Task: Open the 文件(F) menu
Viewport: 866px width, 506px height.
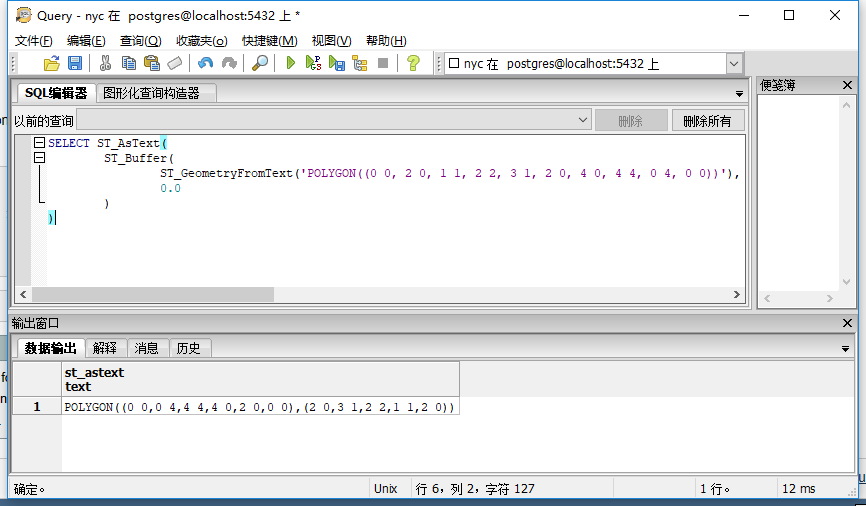Action: click(34, 41)
